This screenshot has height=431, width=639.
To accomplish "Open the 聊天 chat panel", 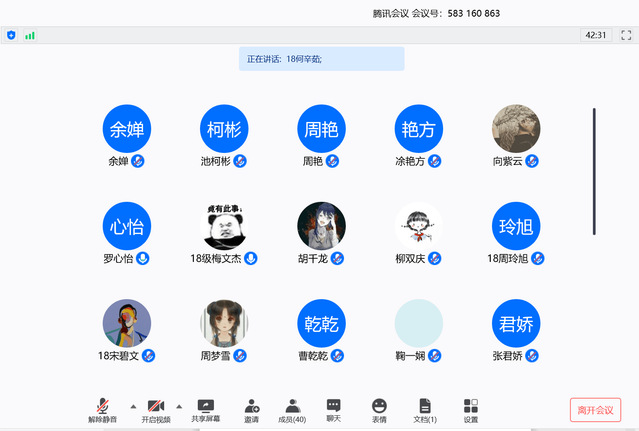I will point(333,406).
